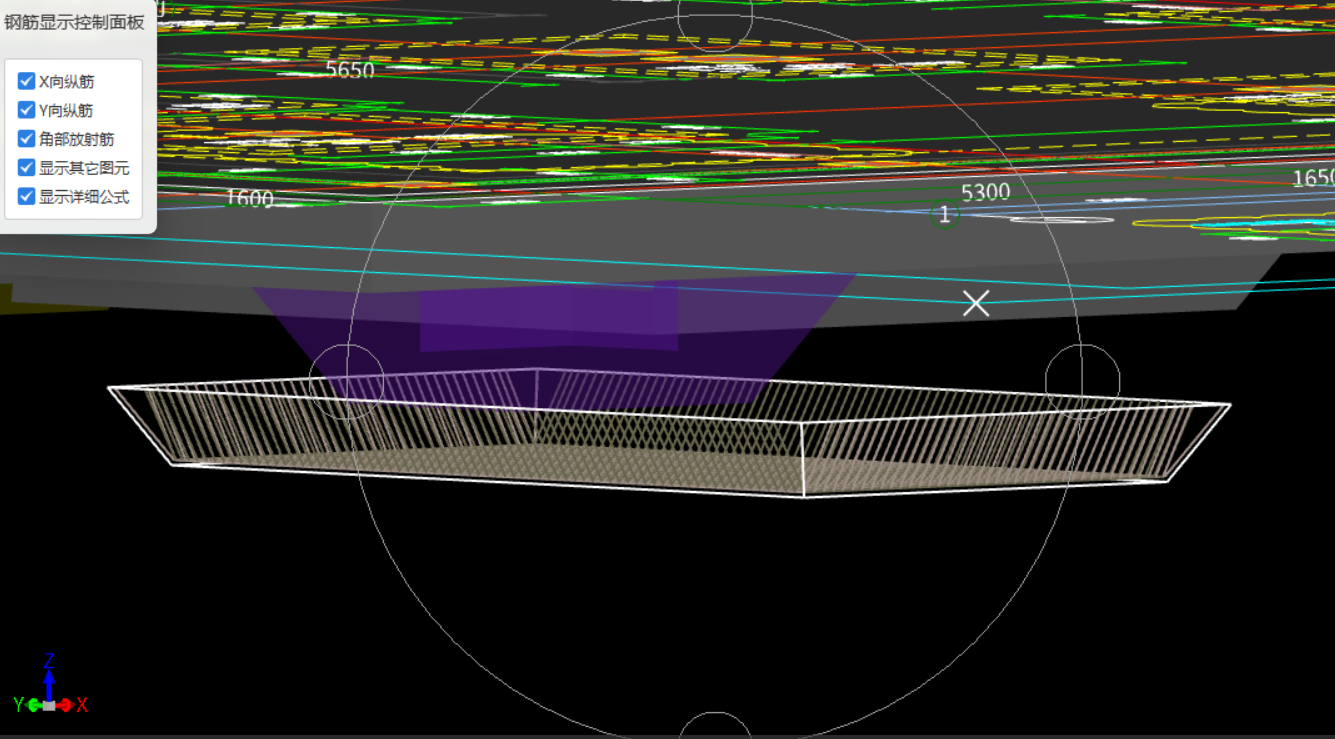This screenshot has height=739, width=1335.
Task: Select the green circled axis label 1
Action: (944, 215)
